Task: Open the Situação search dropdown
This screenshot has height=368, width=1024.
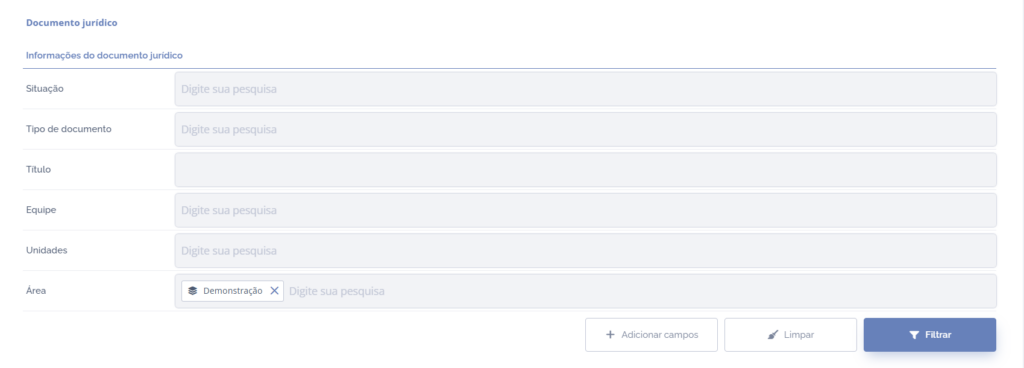Action: tap(585, 89)
